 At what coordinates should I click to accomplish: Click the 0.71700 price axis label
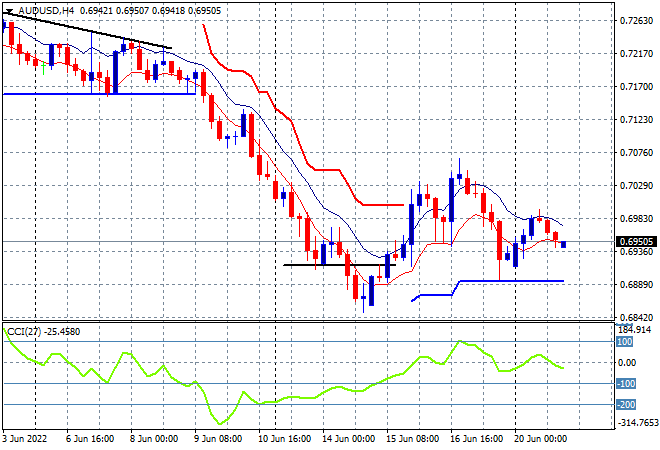click(636, 86)
